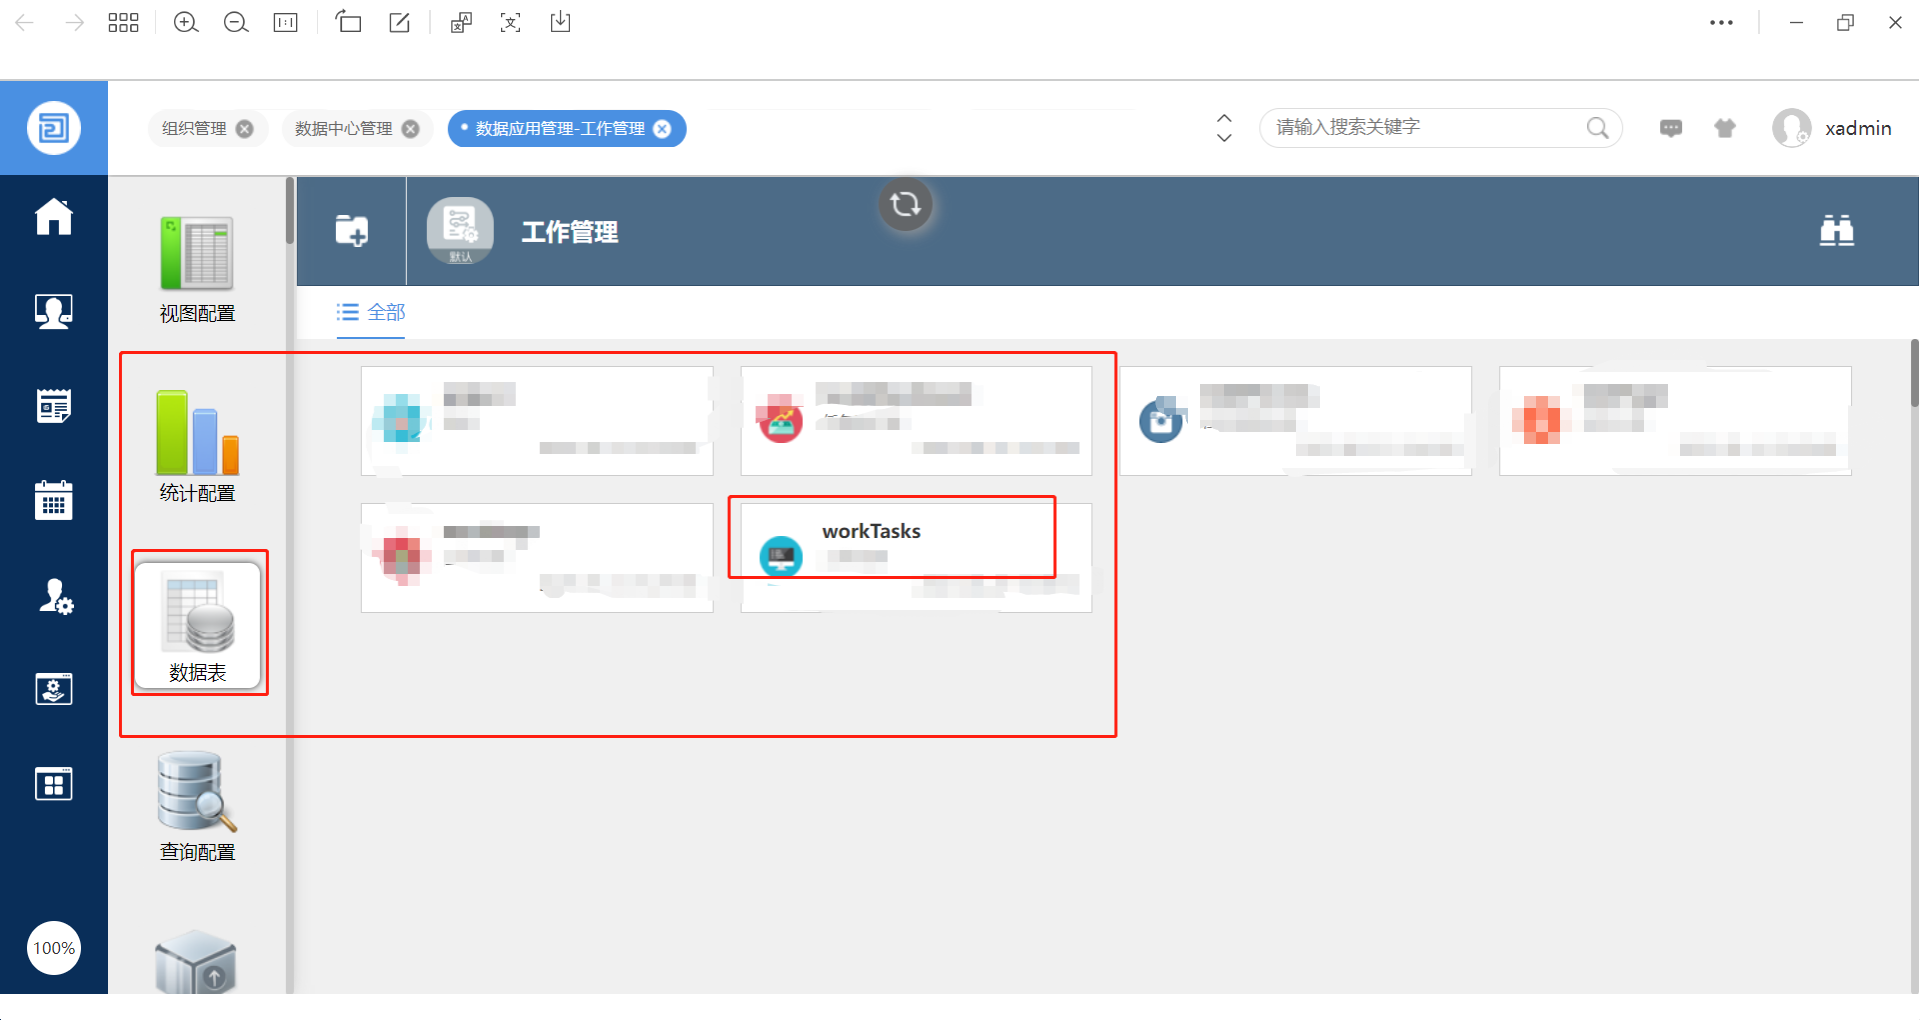Click the 工作管理 default category icon
Viewport: 1920px width, 1020px height.
pos(460,231)
